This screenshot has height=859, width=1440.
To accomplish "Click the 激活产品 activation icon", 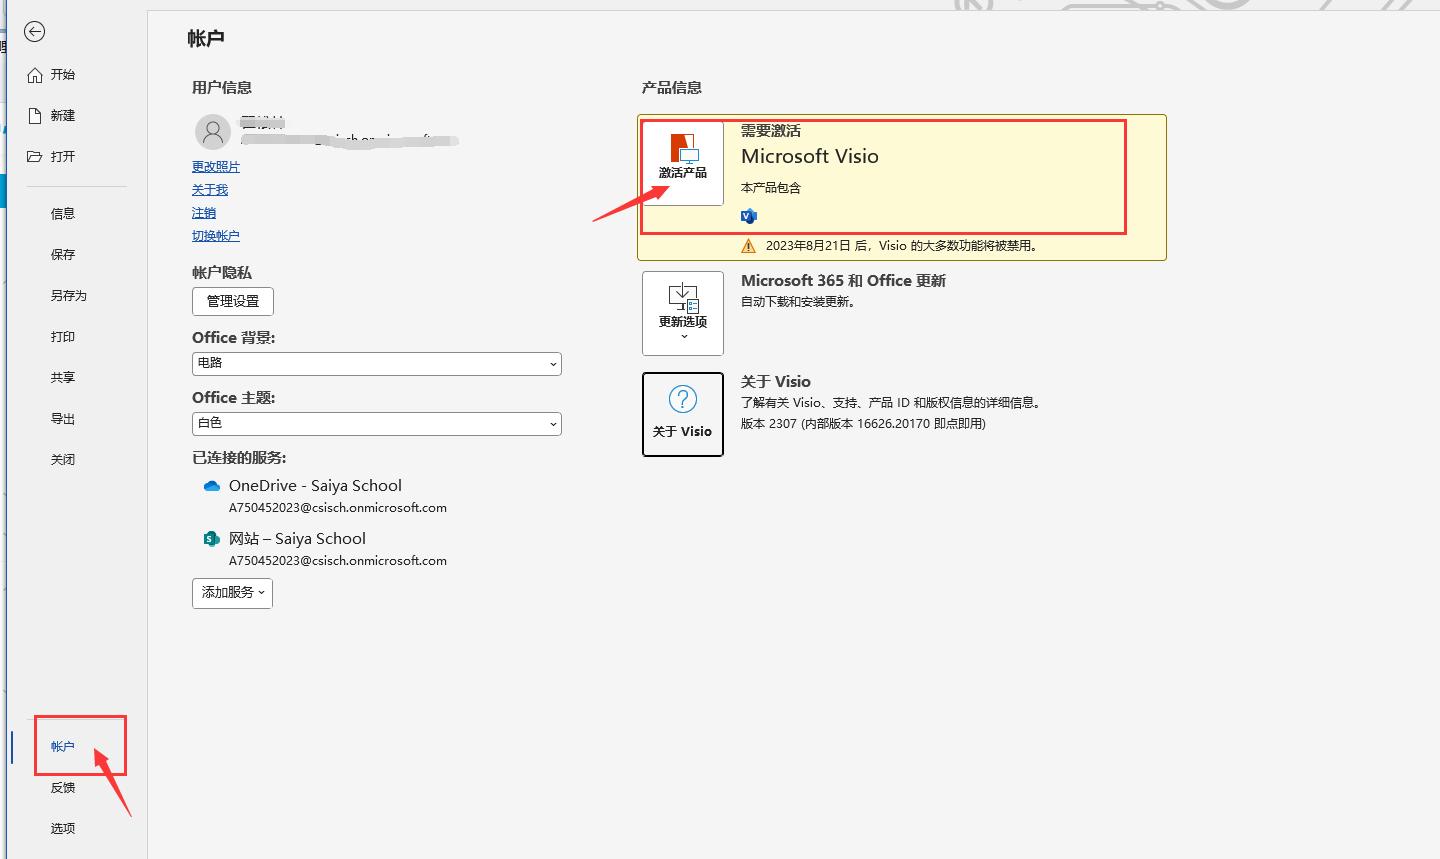I will (x=683, y=160).
